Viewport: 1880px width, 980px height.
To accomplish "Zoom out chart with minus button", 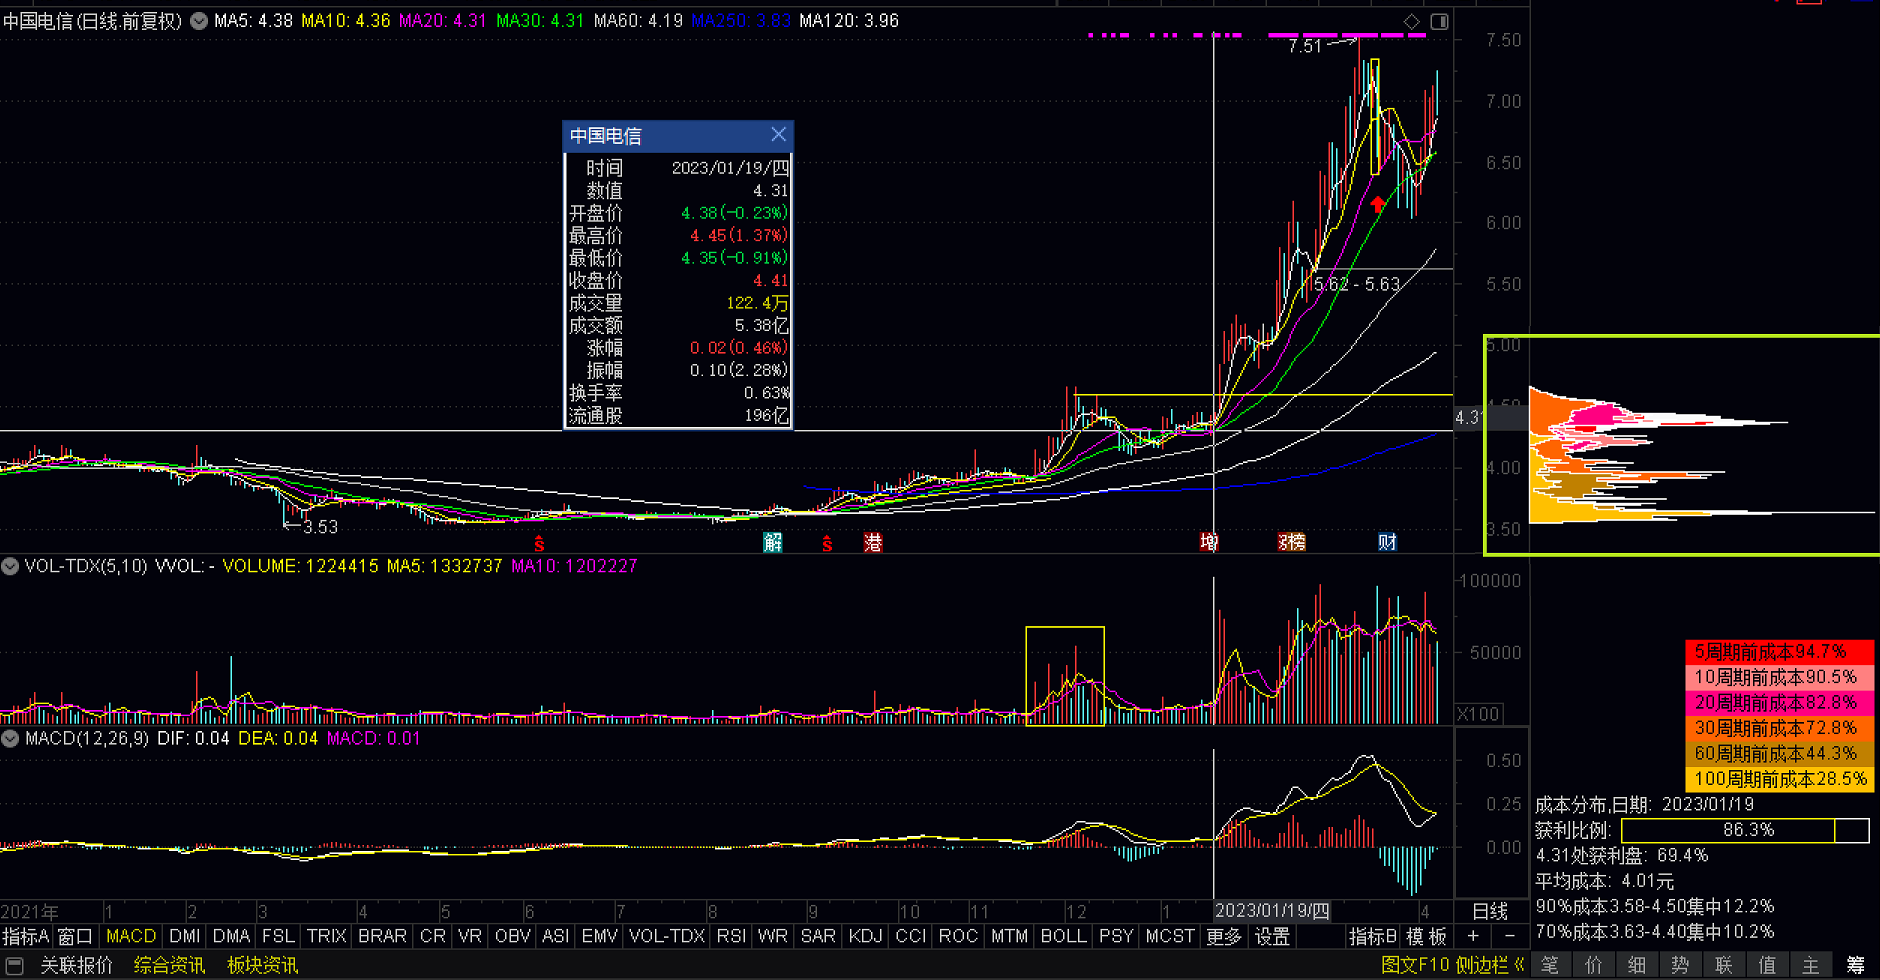I will [1510, 936].
